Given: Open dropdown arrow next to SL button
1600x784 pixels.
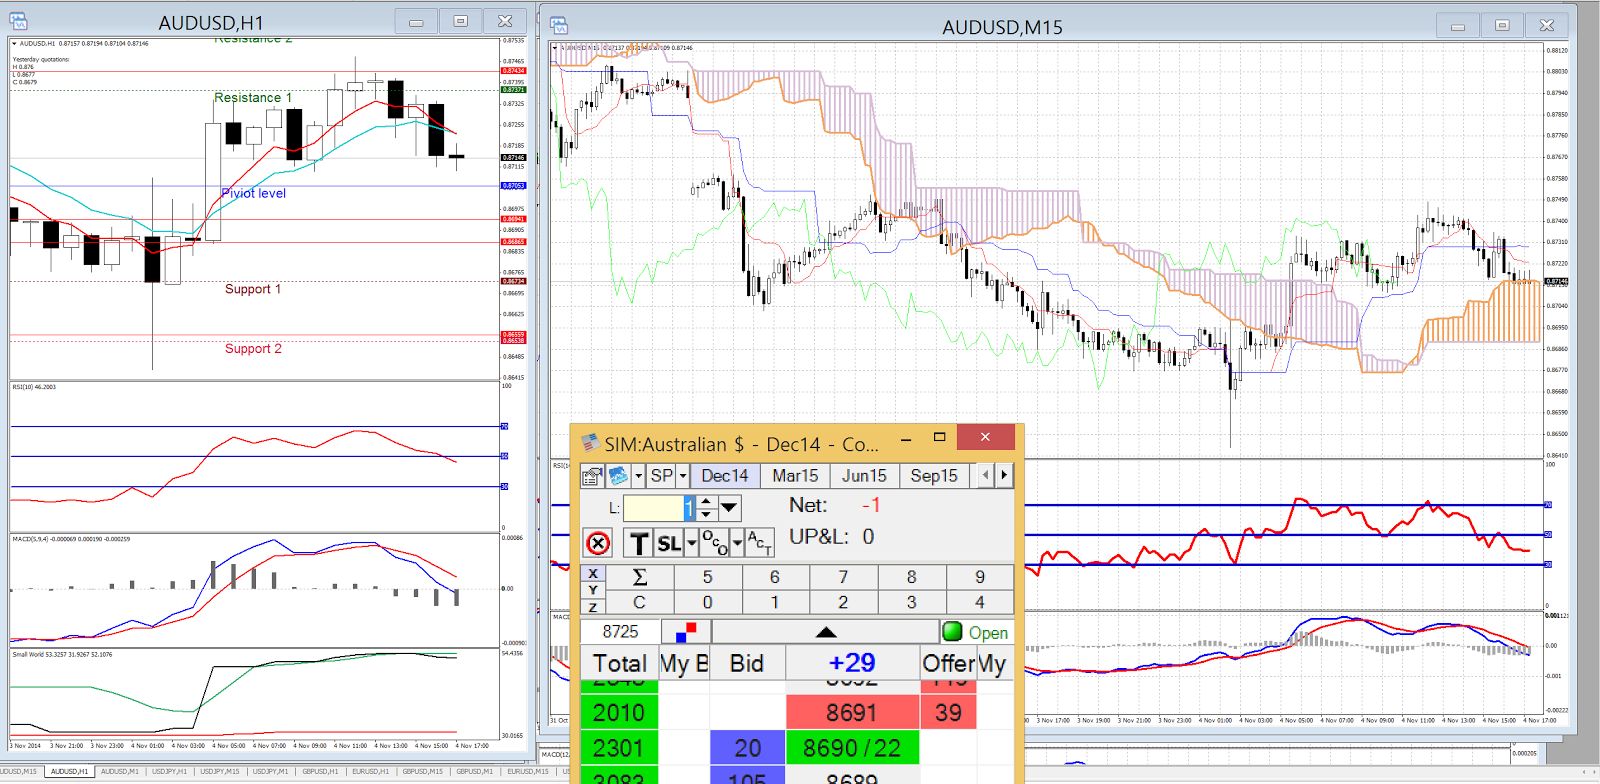Looking at the screenshot, I should (x=691, y=543).
